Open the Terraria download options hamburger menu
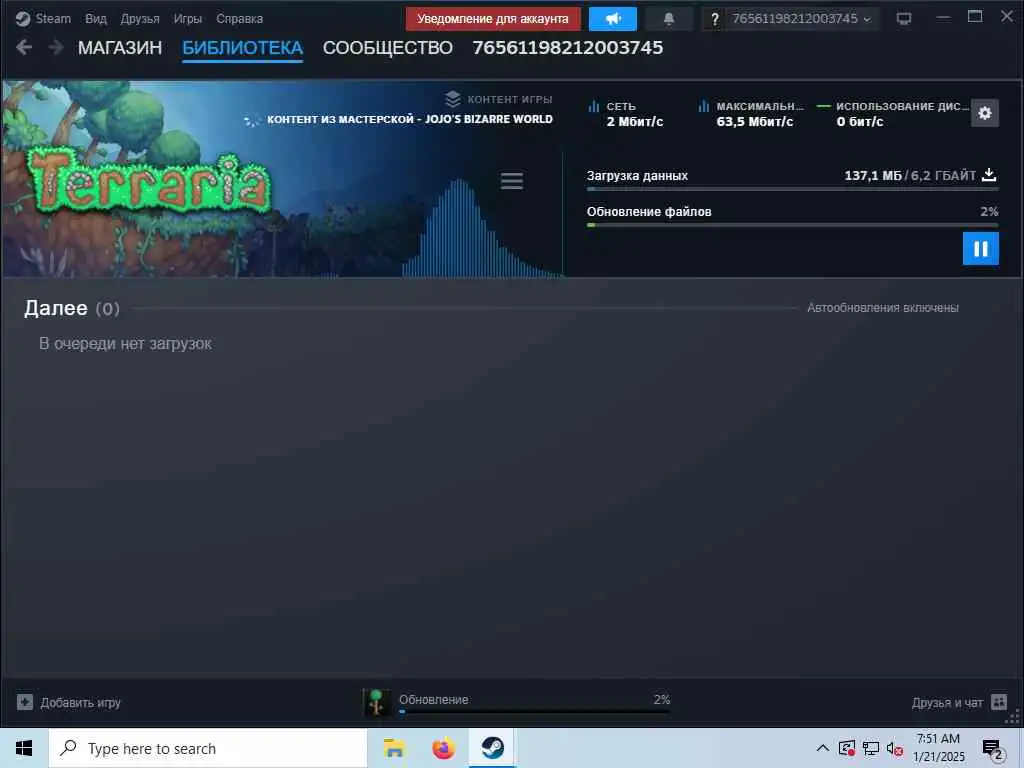Viewport: 1024px width, 768px height. pyautogui.click(x=511, y=181)
